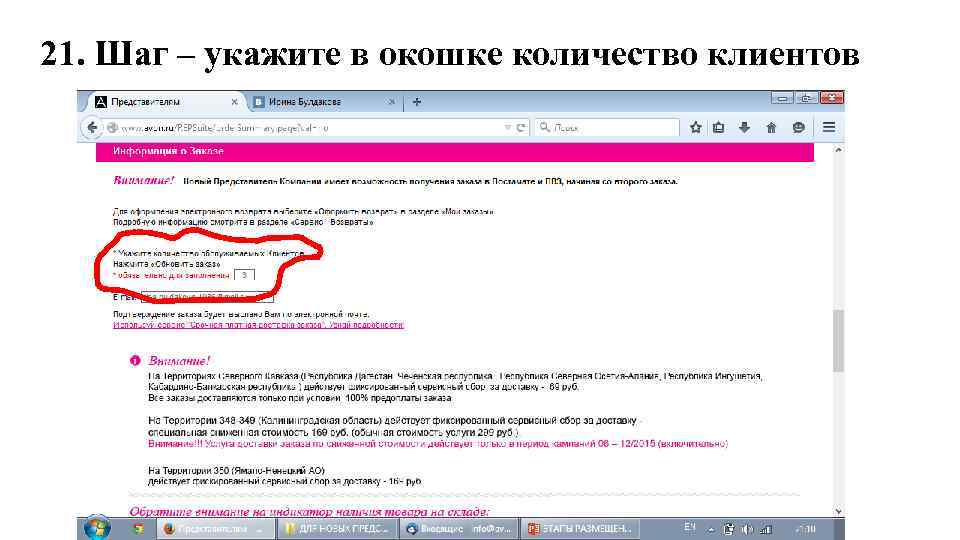960x540 pixels.
Task: Click the Обратите внимание на индикатор heading
Action: (x=309, y=511)
